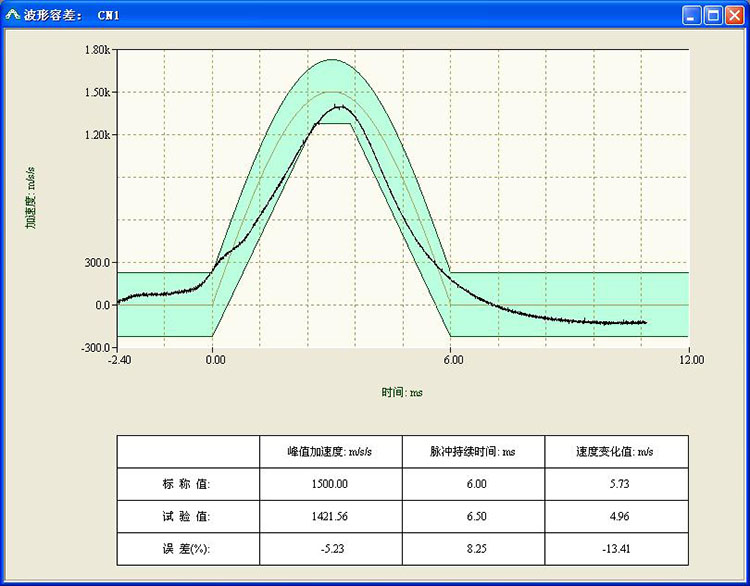Click the 12.00 tick on the time axis

(x=690, y=359)
